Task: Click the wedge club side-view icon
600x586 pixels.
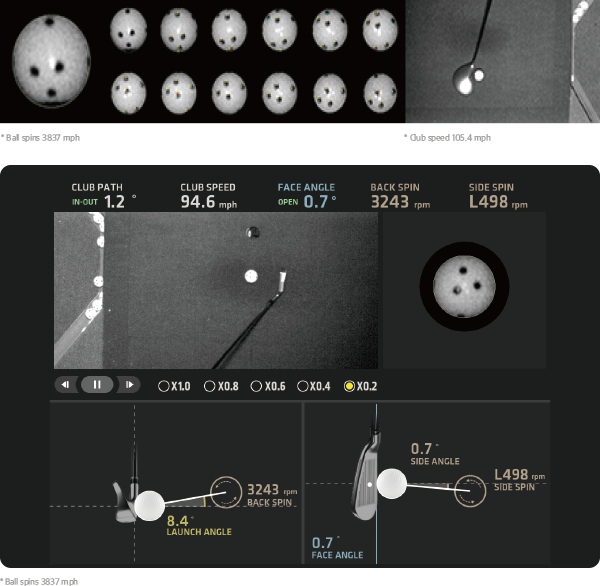Action: pyautogui.click(x=126, y=484)
